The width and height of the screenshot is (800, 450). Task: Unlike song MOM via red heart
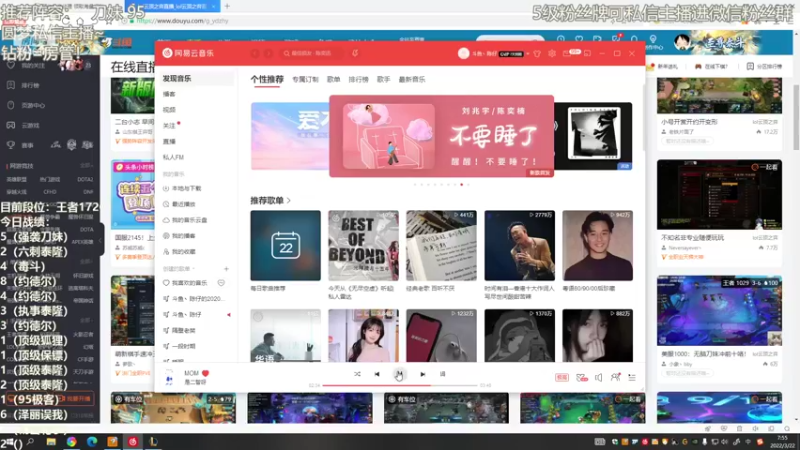(x=206, y=373)
